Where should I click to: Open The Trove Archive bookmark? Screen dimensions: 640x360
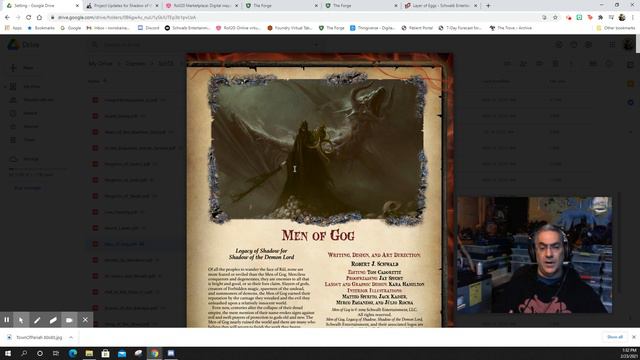coord(511,28)
